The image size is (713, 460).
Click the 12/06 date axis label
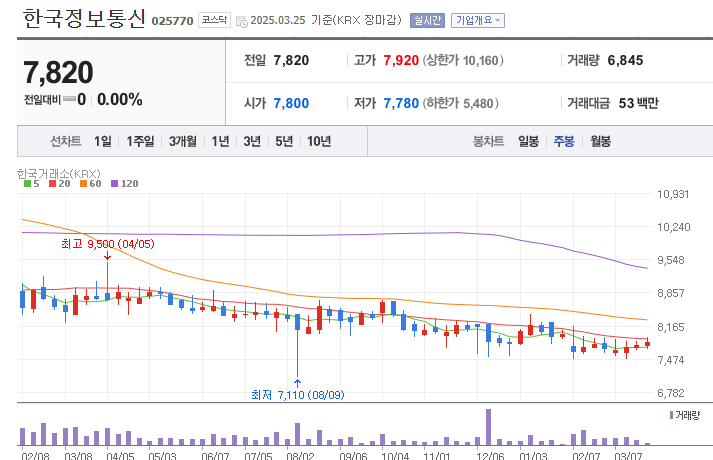(490, 455)
